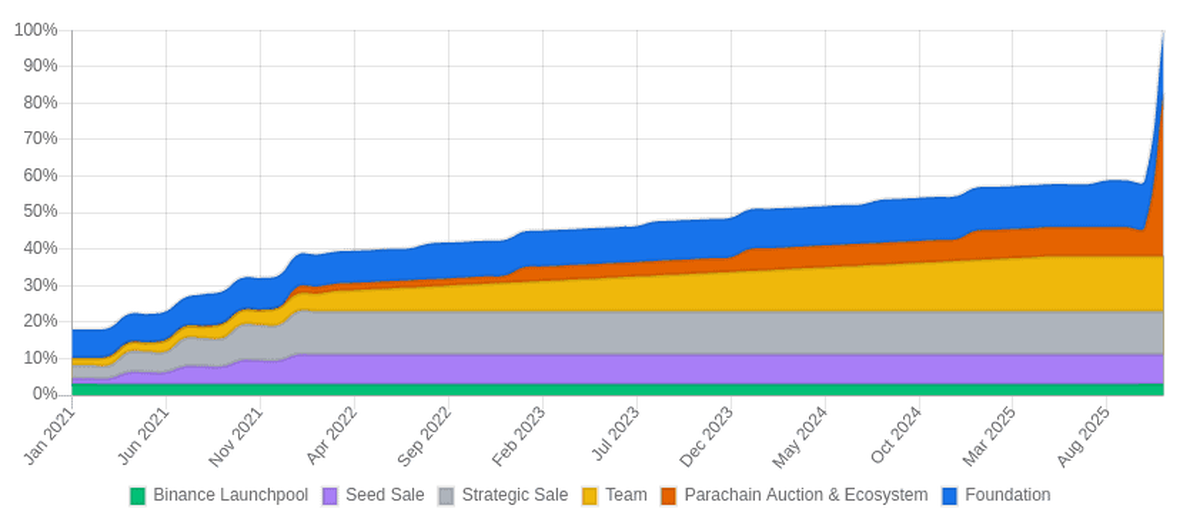1200x522 pixels.
Task: Click the gray Strategic Sale chart band
Action: click(x=700, y=332)
